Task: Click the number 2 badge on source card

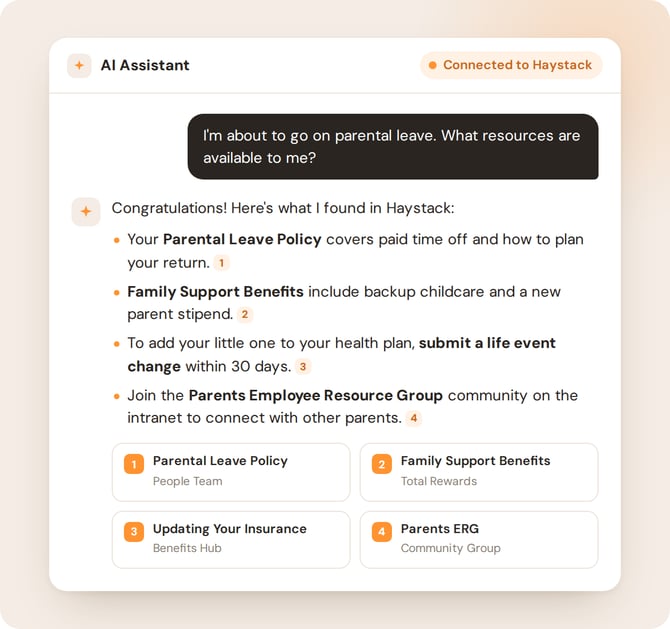Action: tap(382, 464)
